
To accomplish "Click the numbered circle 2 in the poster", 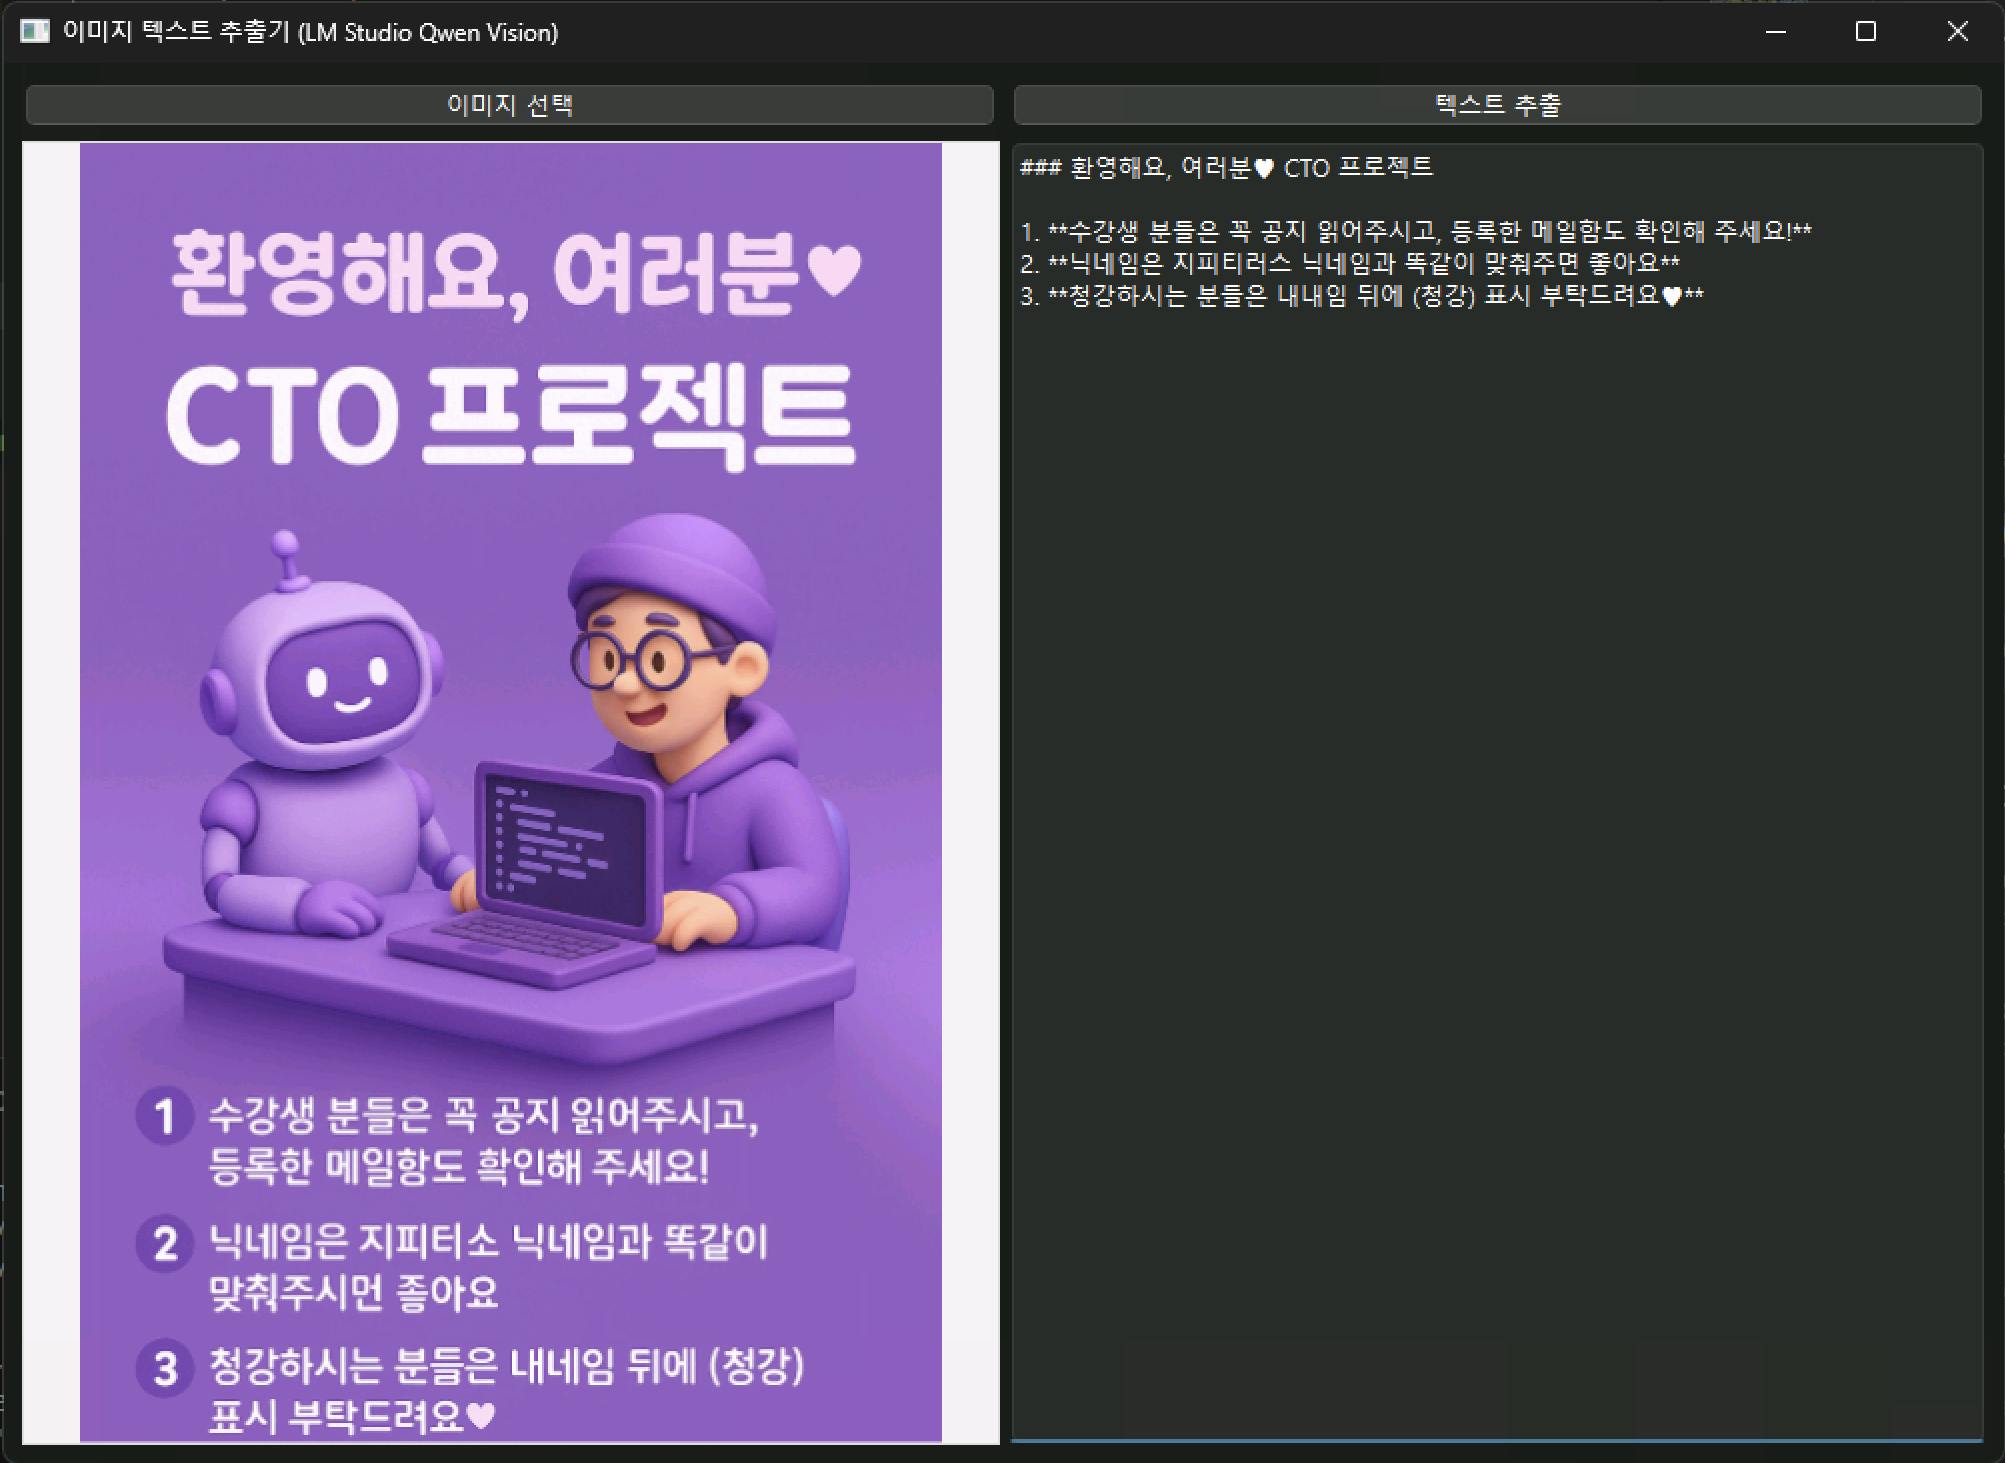I will (164, 1244).
